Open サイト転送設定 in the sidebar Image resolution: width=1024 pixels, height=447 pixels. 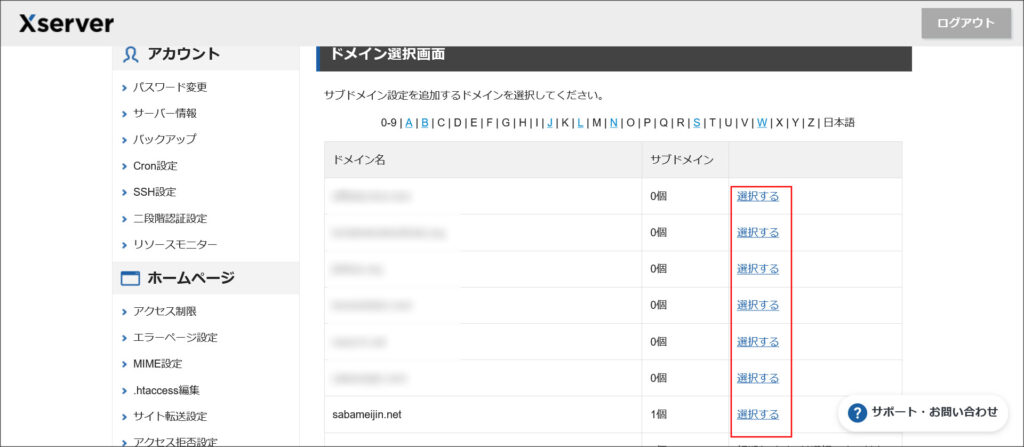pyautogui.click(x=170, y=416)
